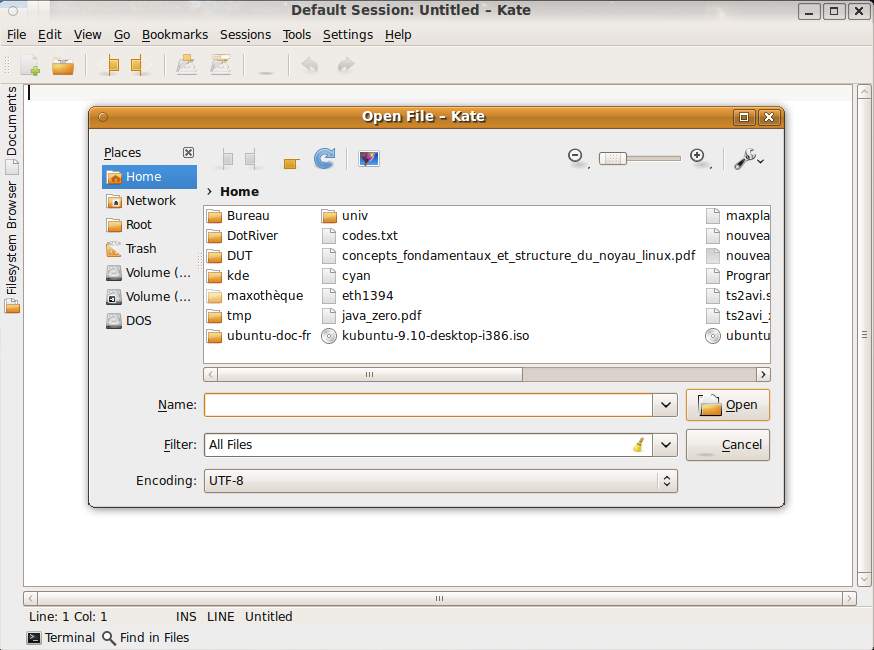This screenshot has height=650, width=874.
Task: Click the Open button in the dialog
Action: pyautogui.click(x=727, y=405)
